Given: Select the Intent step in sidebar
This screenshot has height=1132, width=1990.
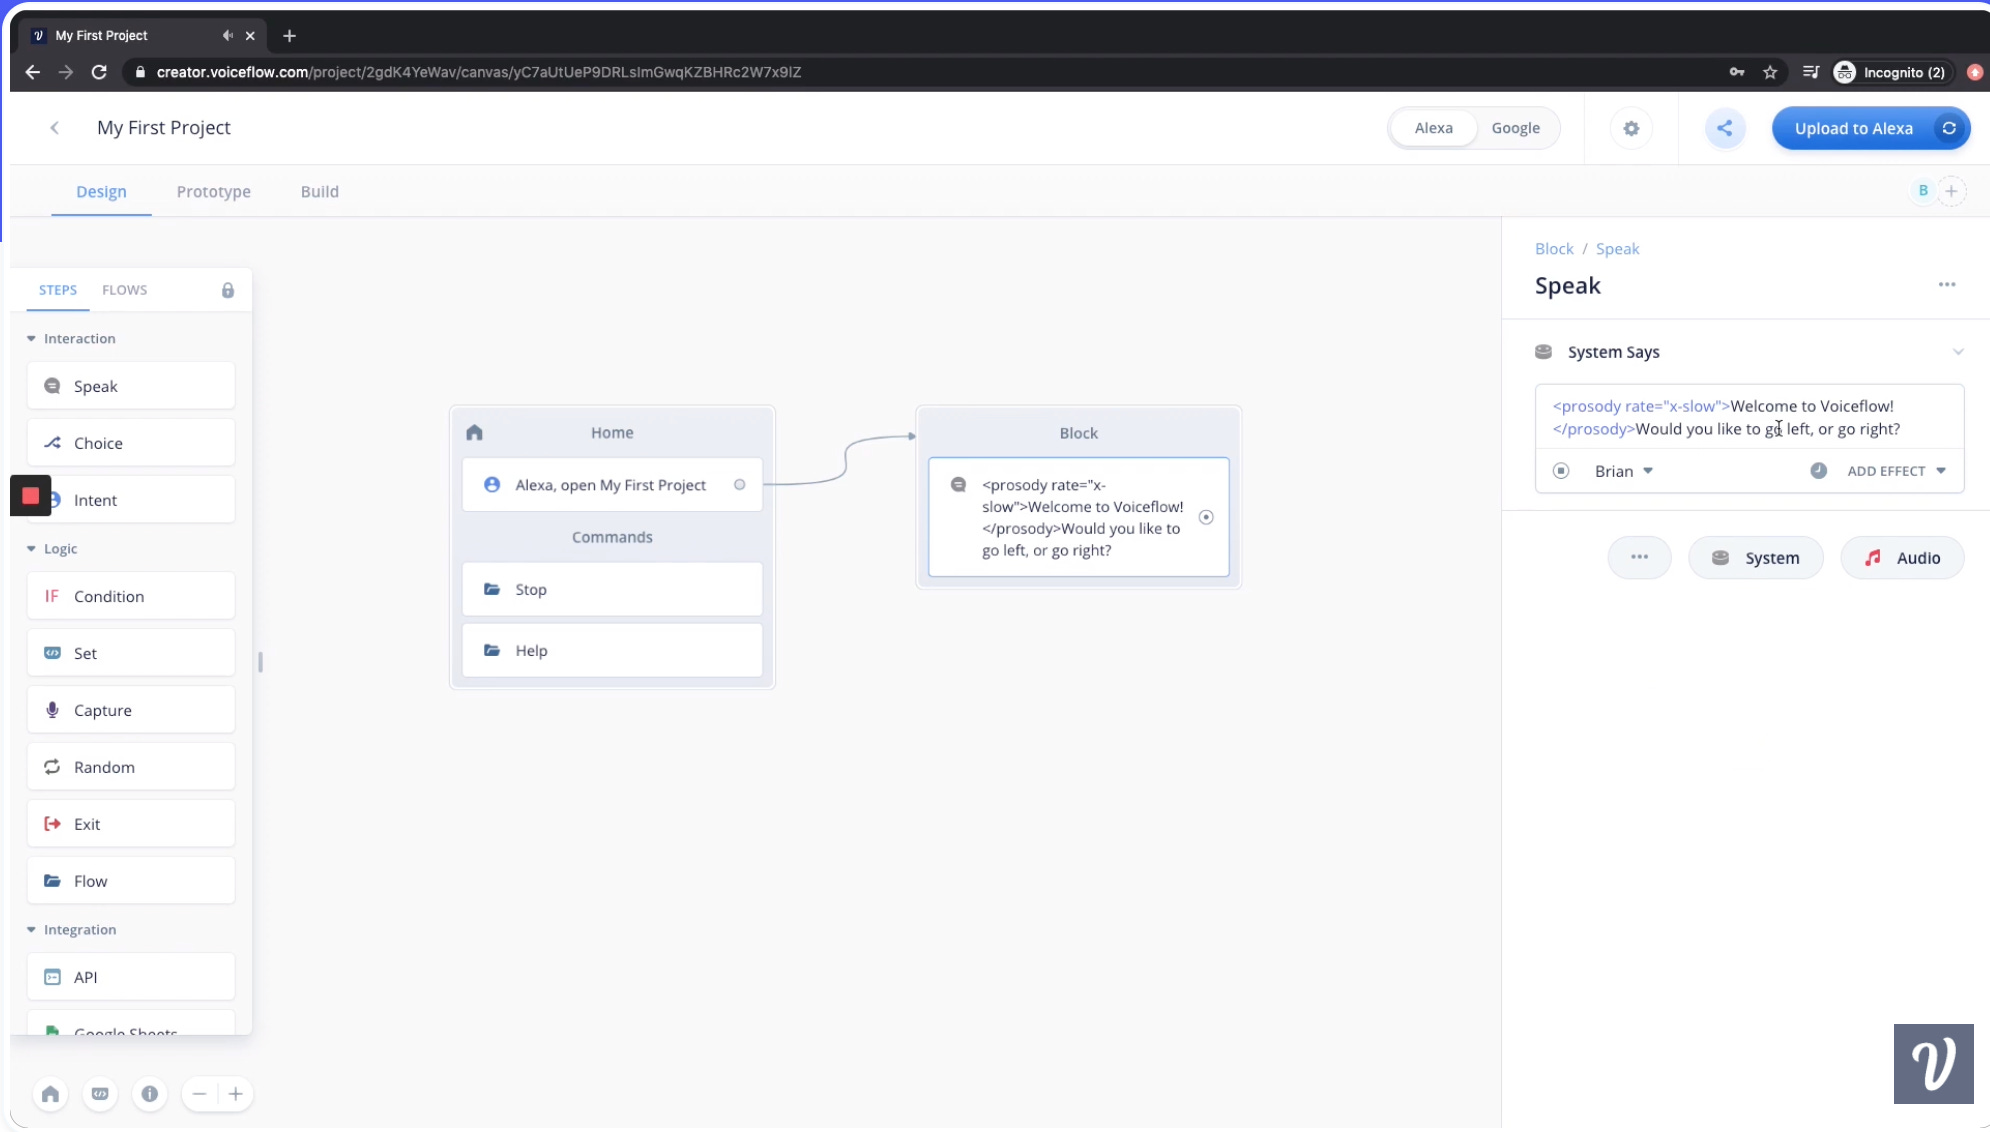Looking at the screenshot, I should (131, 500).
